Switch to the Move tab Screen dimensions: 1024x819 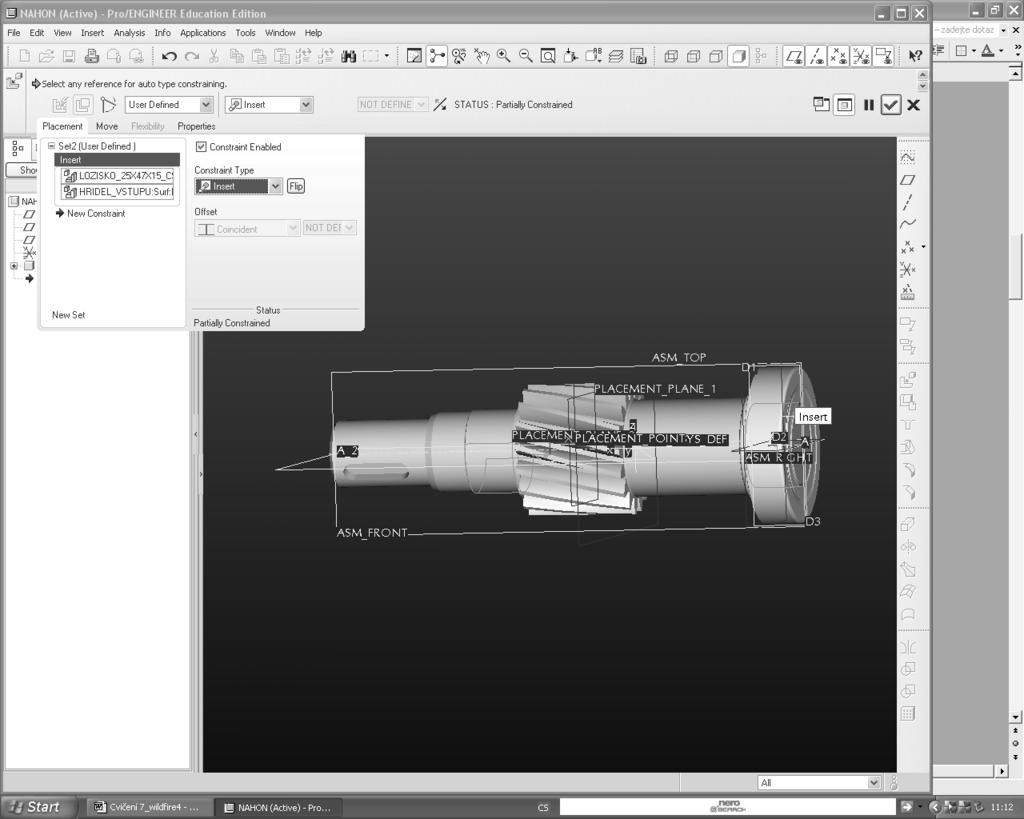[107, 126]
